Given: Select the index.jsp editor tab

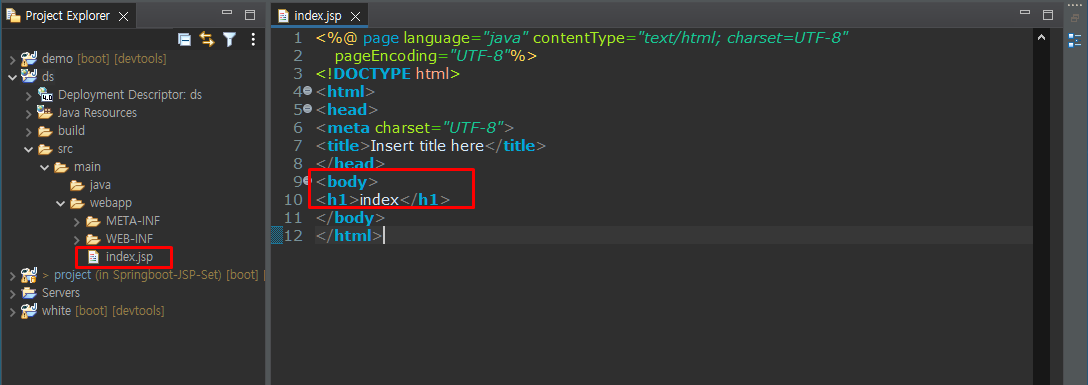Looking at the screenshot, I should point(317,16).
